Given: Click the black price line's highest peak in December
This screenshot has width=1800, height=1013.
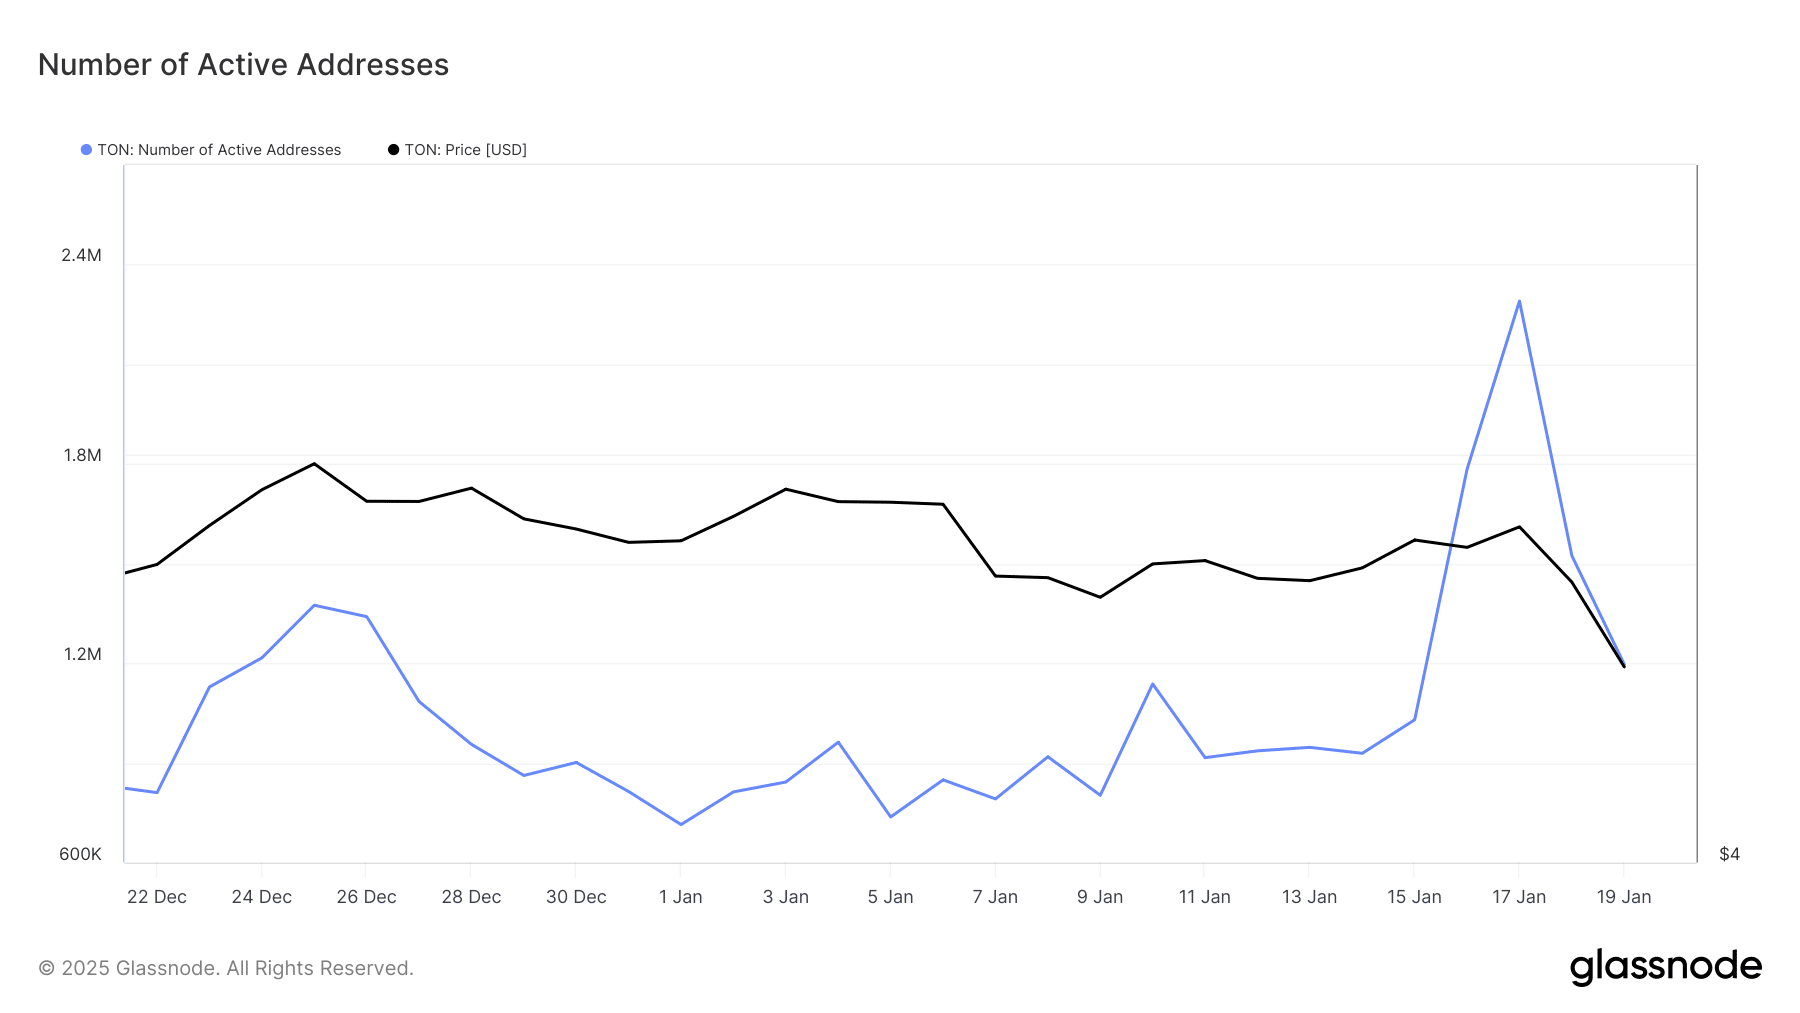Looking at the screenshot, I should [x=314, y=464].
